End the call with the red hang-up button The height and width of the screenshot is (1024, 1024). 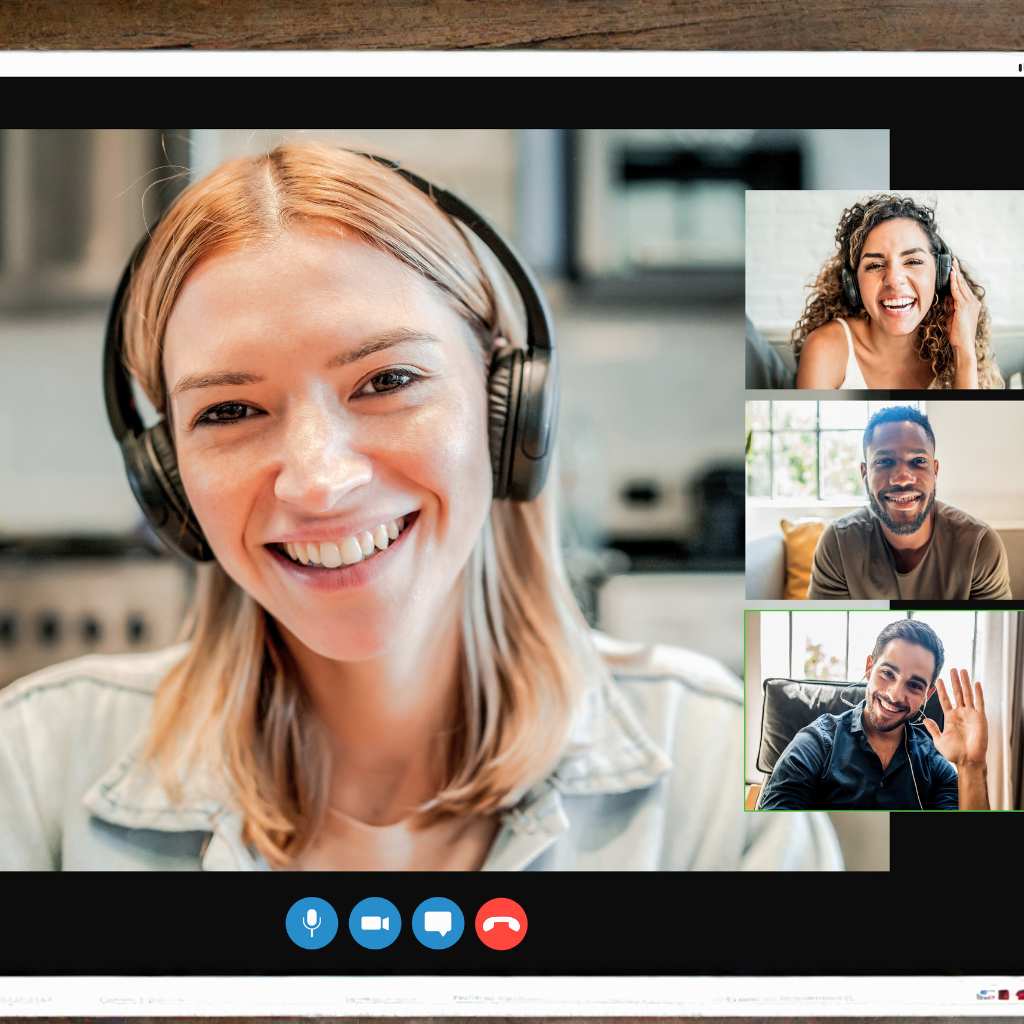[501, 923]
